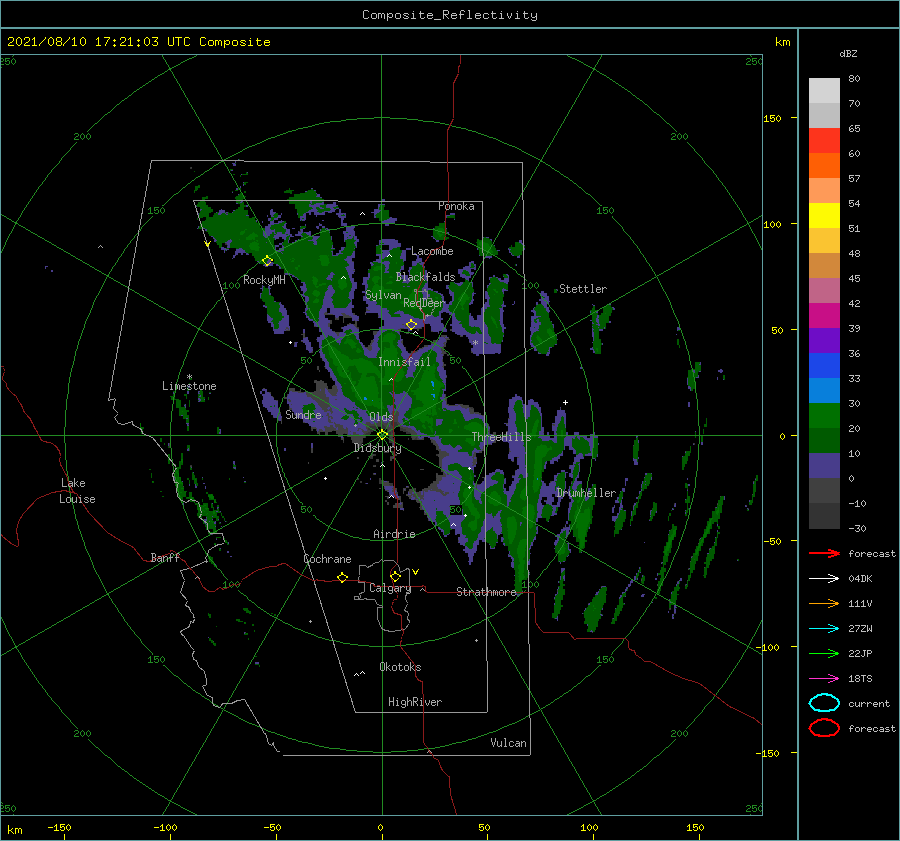Click the RedDeer city label
The image size is (900, 841).
coord(424,303)
